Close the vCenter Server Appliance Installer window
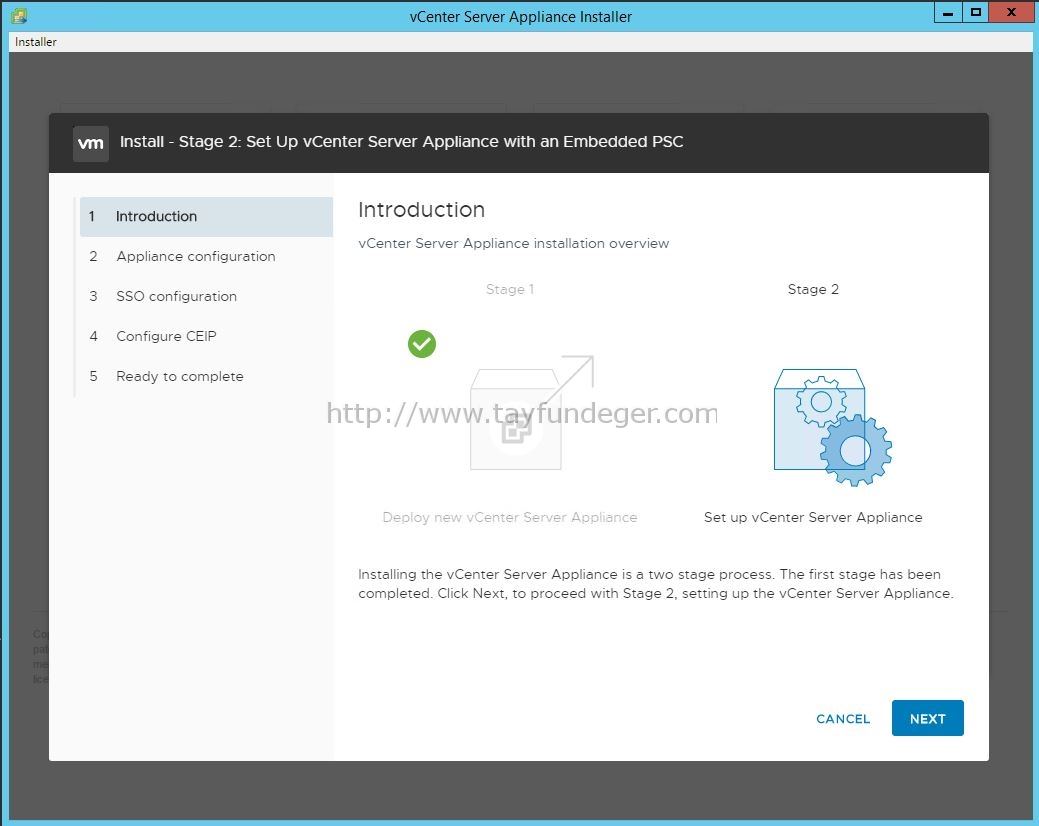 [1011, 13]
